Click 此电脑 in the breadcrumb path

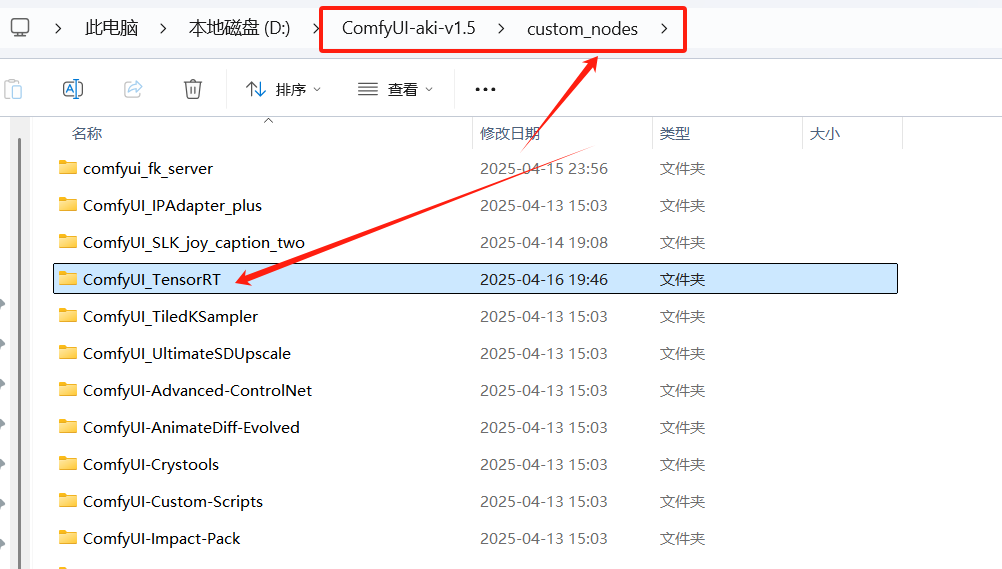(x=111, y=28)
